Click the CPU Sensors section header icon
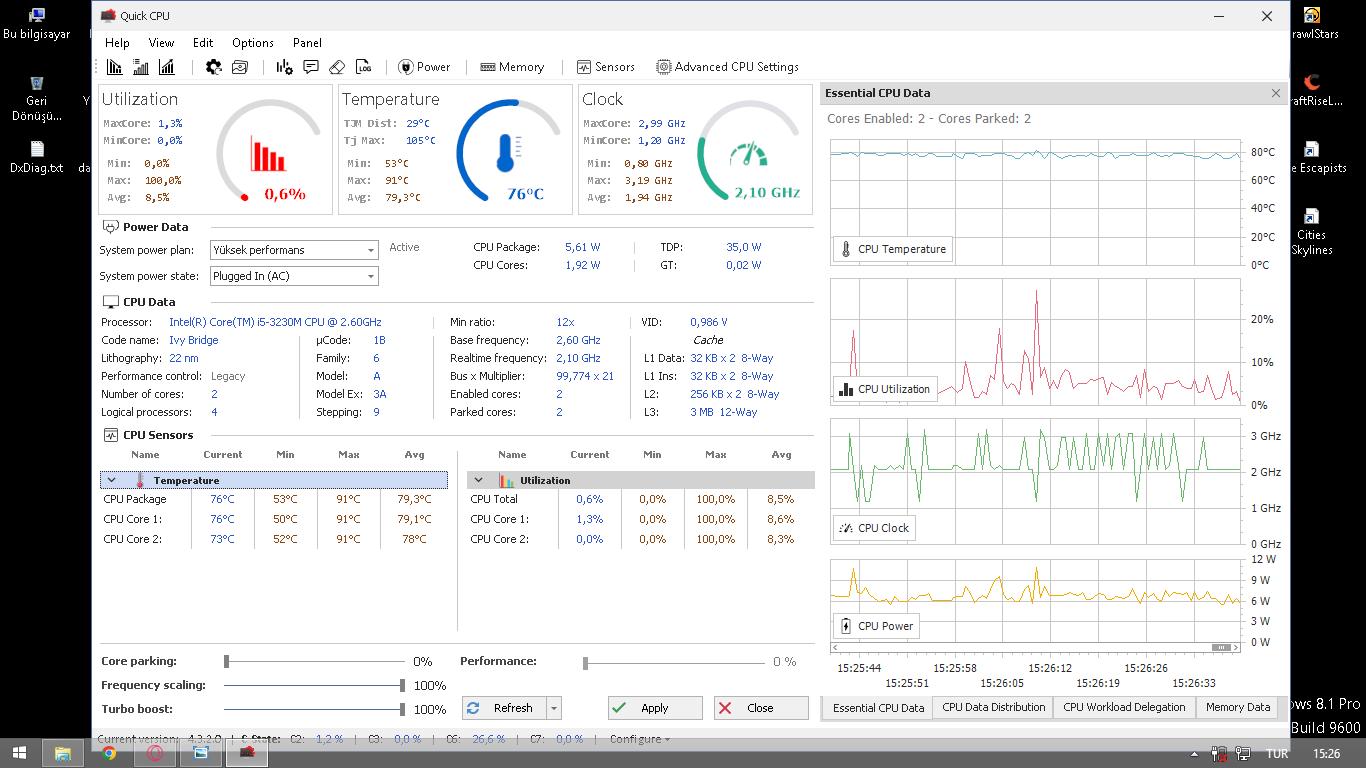 tap(110, 435)
